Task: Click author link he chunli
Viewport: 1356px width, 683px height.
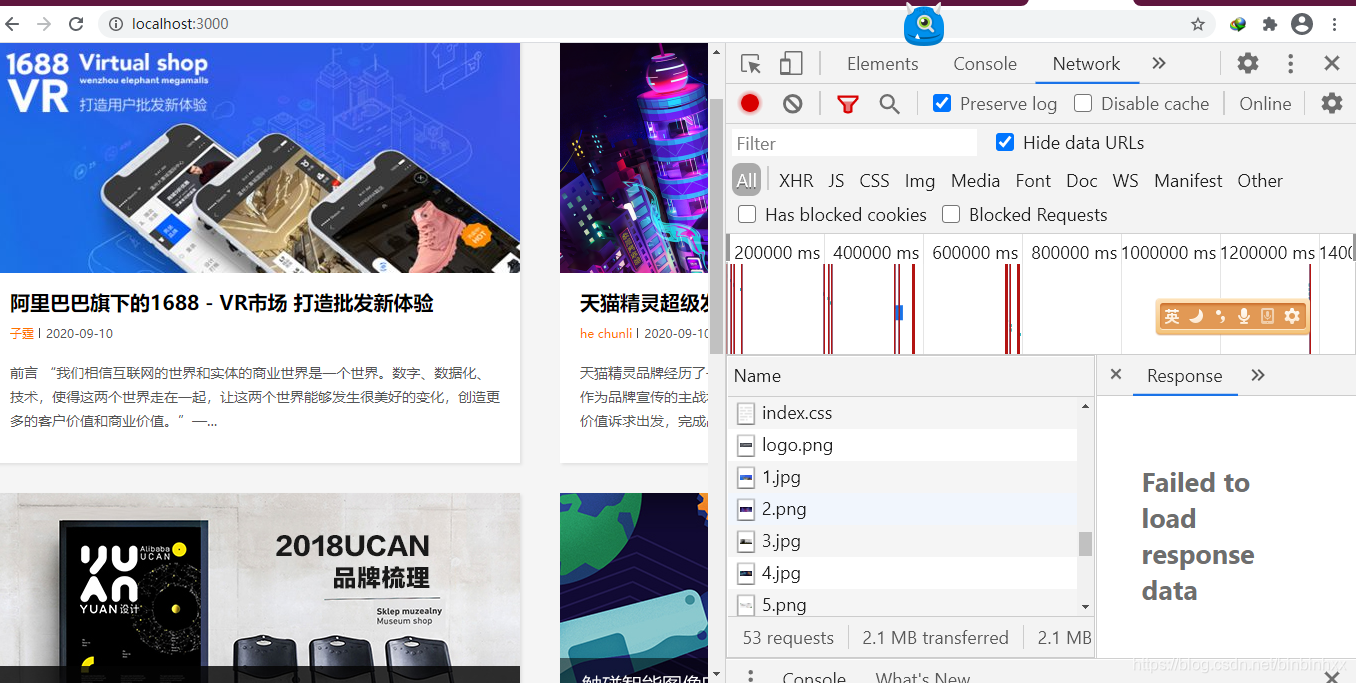Action: point(606,333)
